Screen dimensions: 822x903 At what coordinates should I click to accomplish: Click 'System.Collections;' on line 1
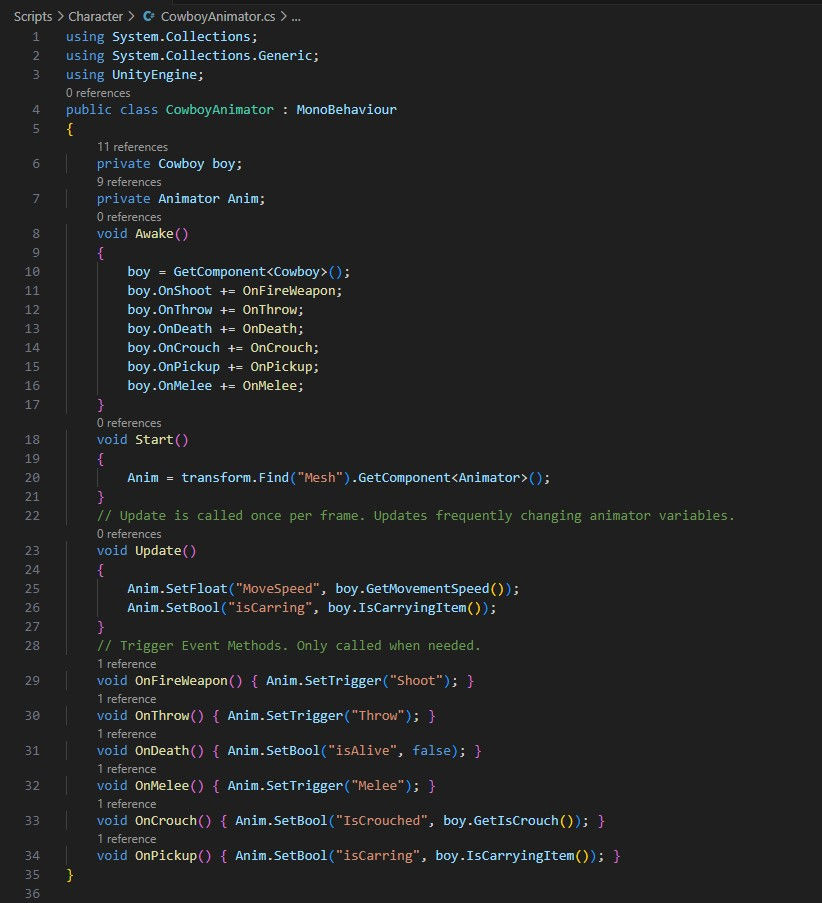pyautogui.click(x=185, y=37)
